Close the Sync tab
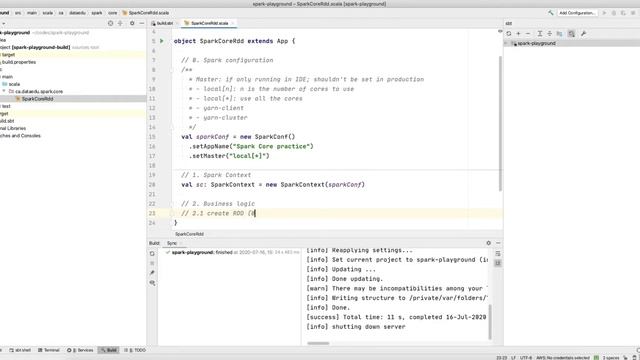Viewport: 640px width, 360px height. point(181,243)
